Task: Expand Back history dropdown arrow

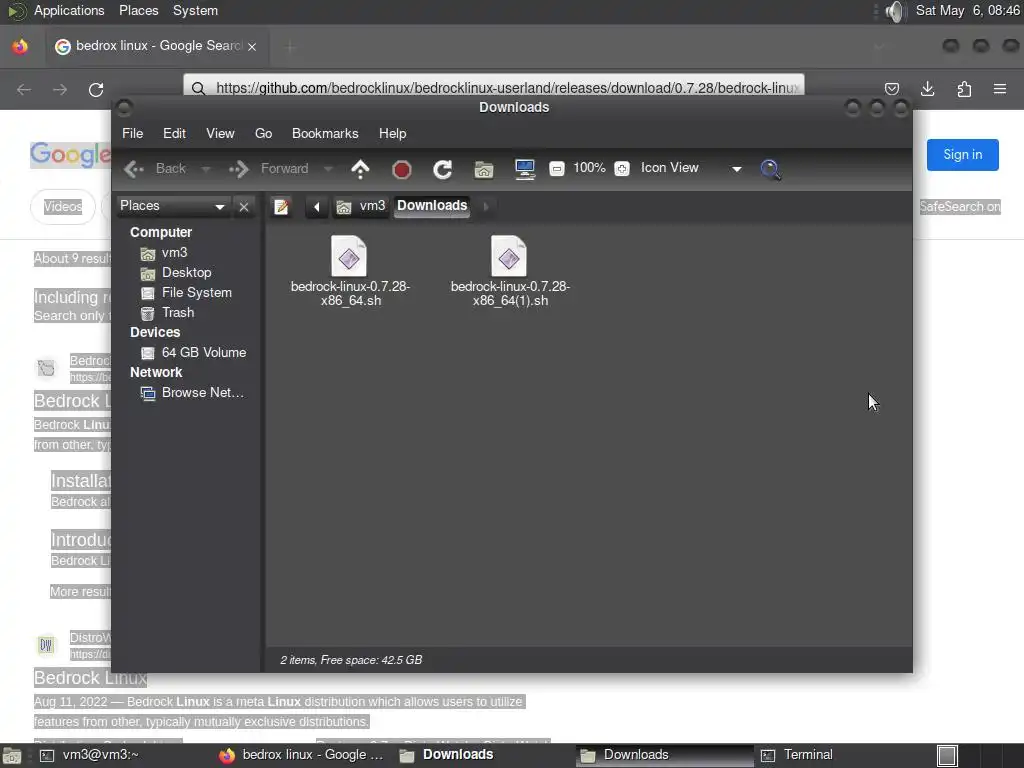Action: click(206, 169)
